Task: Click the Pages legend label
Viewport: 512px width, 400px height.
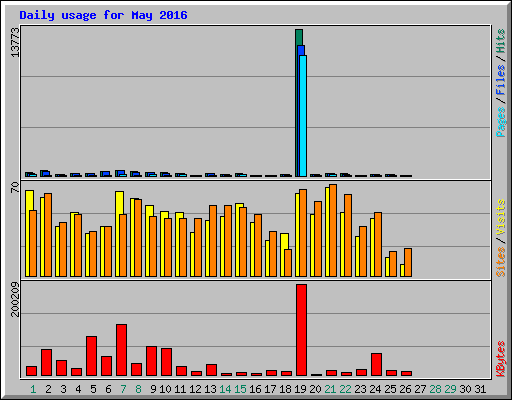Action: 501,122
